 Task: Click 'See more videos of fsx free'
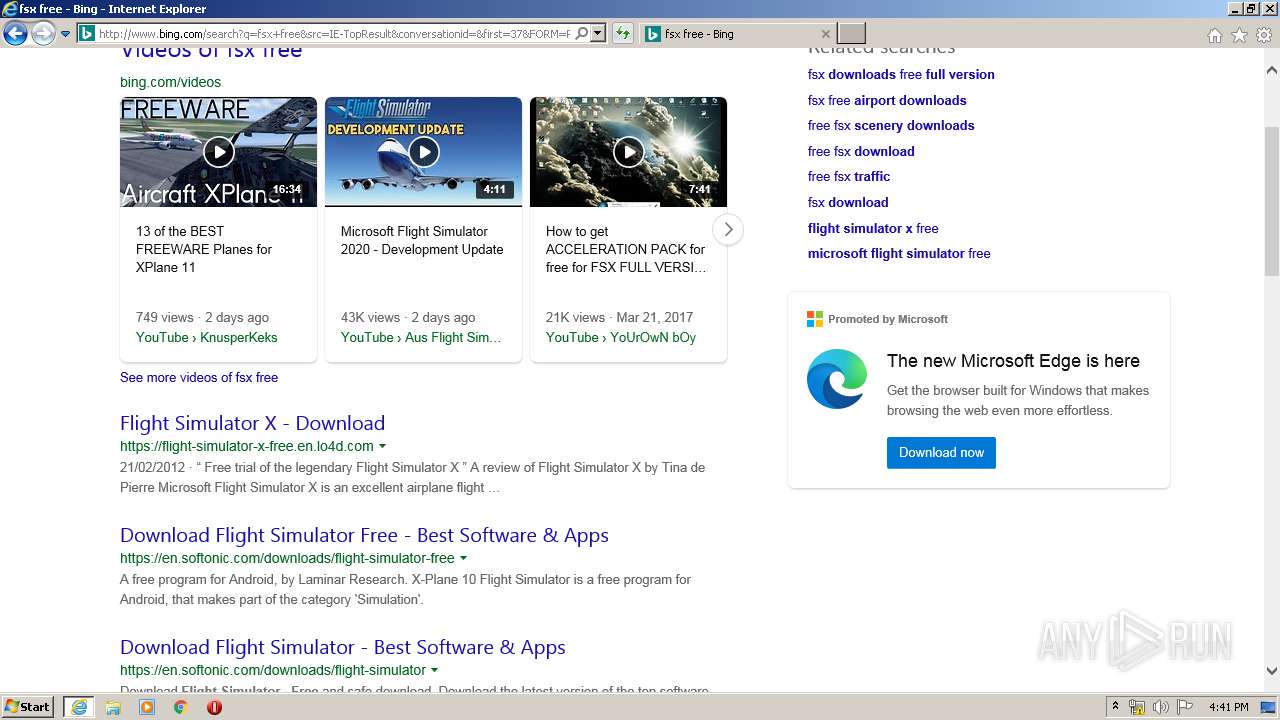(199, 377)
